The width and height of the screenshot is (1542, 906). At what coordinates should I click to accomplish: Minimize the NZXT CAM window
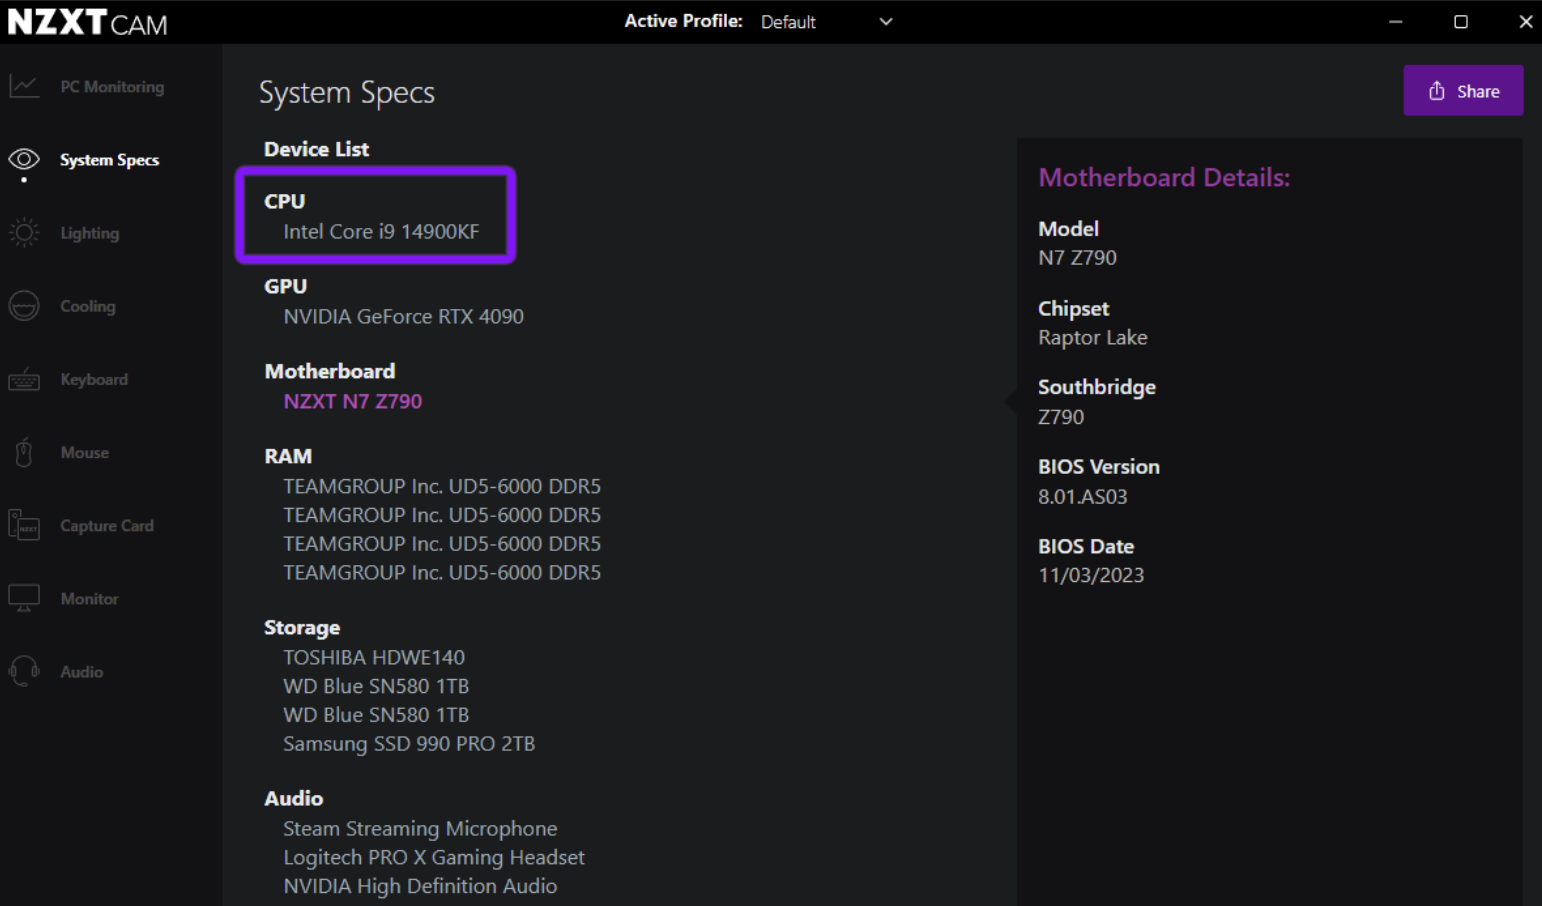click(1395, 22)
